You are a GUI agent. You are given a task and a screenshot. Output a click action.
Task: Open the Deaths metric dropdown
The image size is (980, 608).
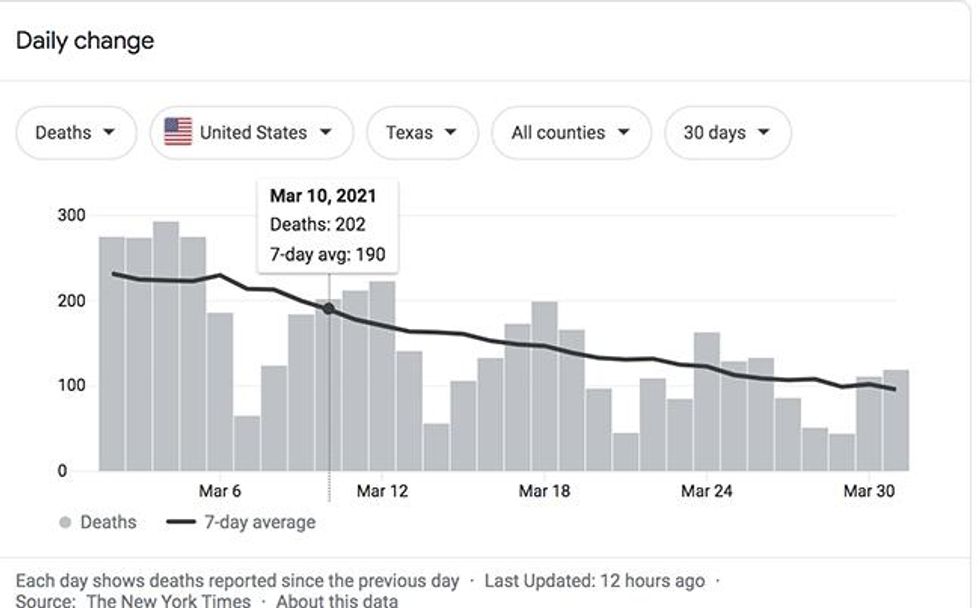point(75,133)
